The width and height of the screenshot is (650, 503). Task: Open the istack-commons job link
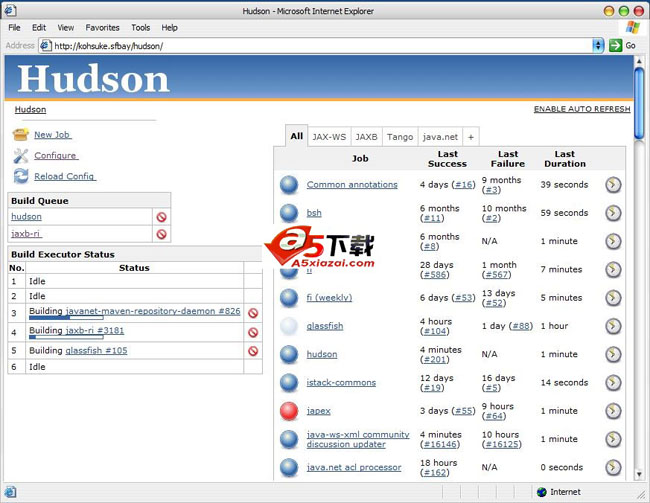tap(341, 383)
